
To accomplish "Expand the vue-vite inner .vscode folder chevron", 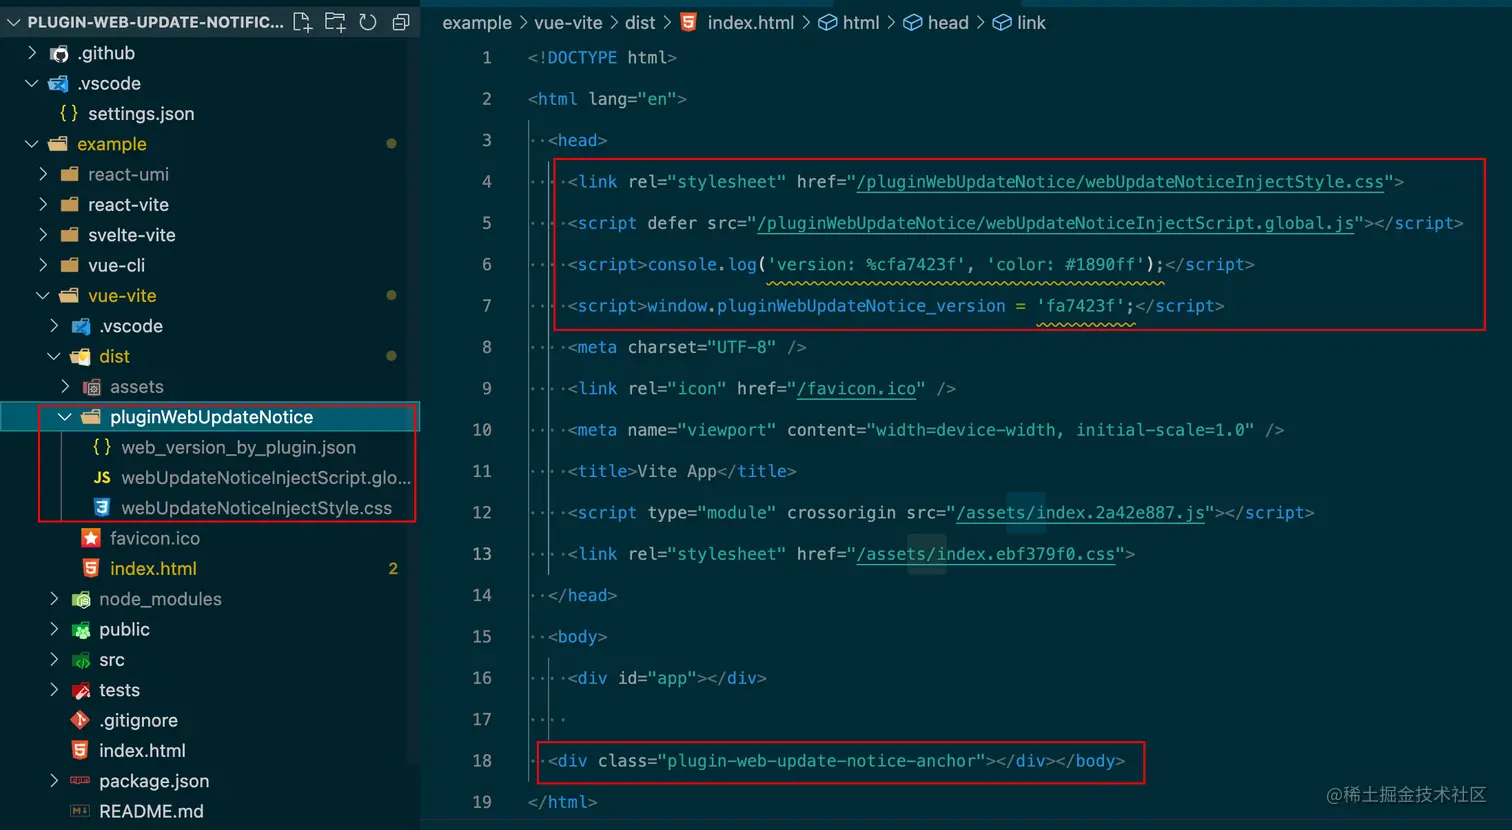I will click(x=54, y=326).
